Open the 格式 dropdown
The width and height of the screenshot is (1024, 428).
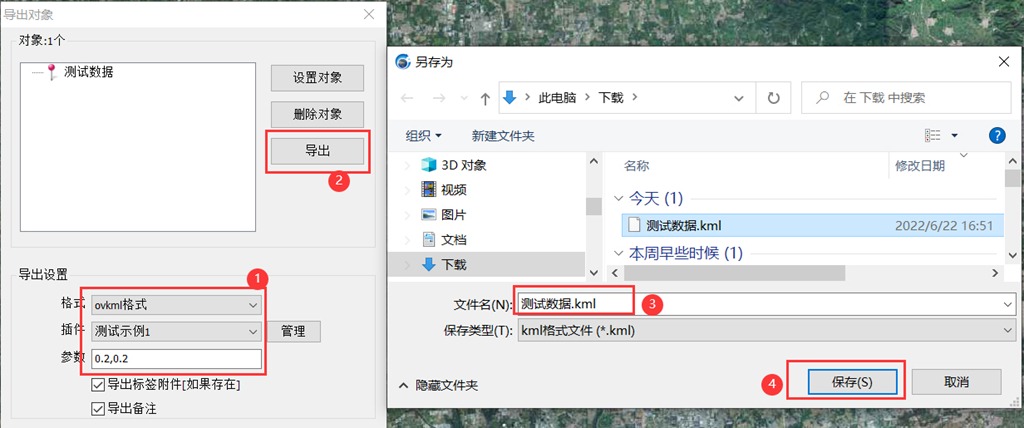pyautogui.click(x=176, y=304)
